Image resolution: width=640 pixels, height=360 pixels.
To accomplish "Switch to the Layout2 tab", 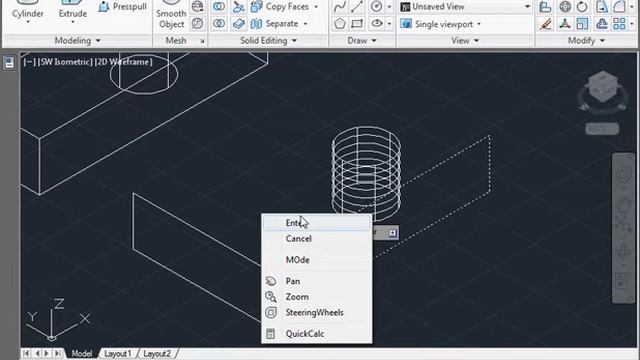I will [157, 353].
